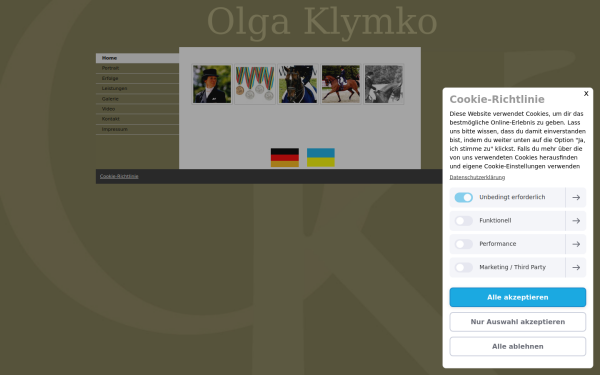The height and width of the screenshot is (375, 600).
Task: Expand Marketing / Third Party details arrow
Action: (576, 267)
